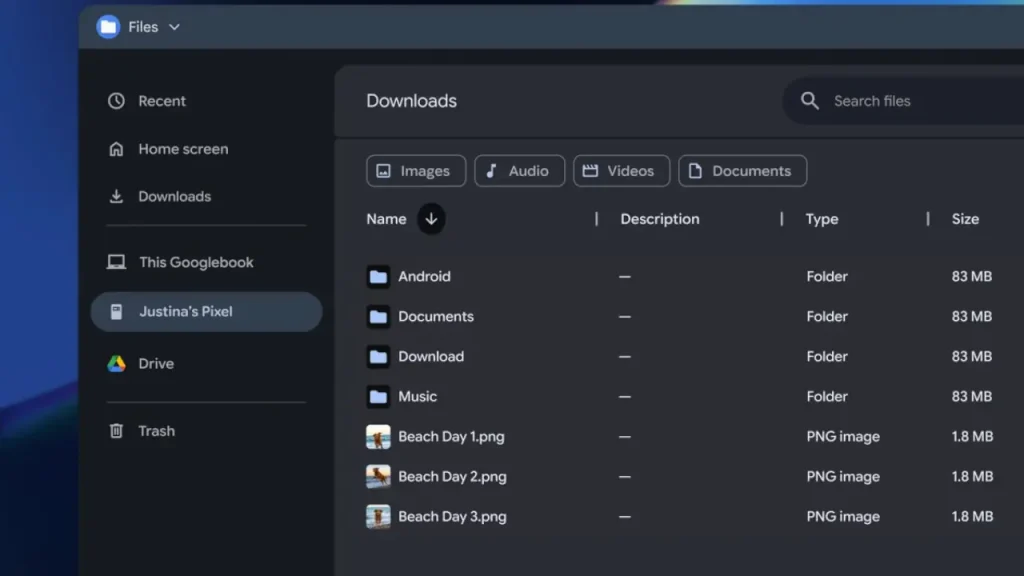Sort by Size column header
Image resolution: width=1024 pixels, height=576 pixels.
pos(965,219)
